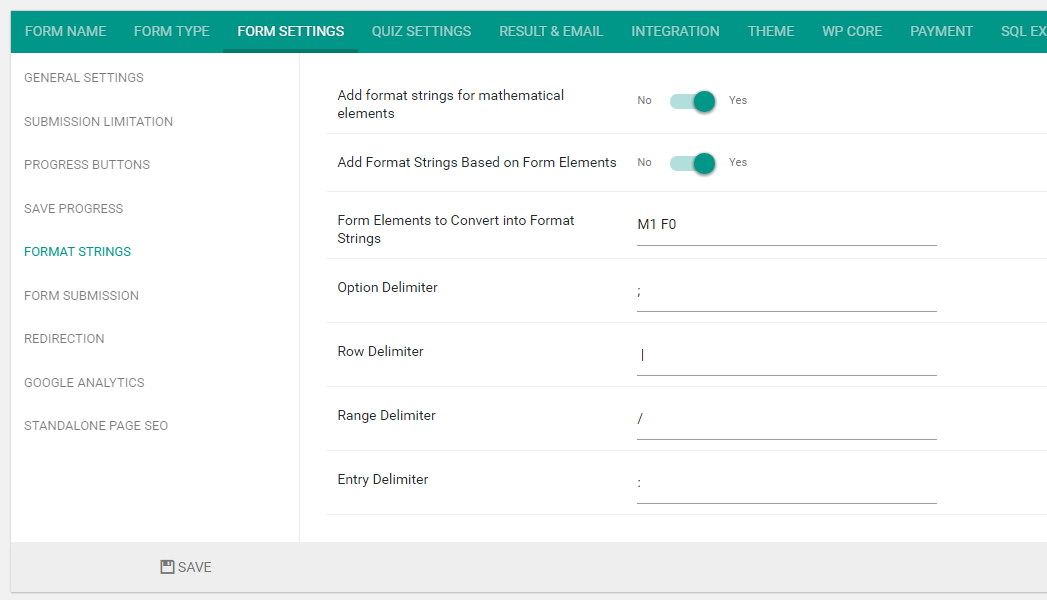Open the PAYMENT tab
This screenshot has height=600, width=1047.
click(941, 31)
